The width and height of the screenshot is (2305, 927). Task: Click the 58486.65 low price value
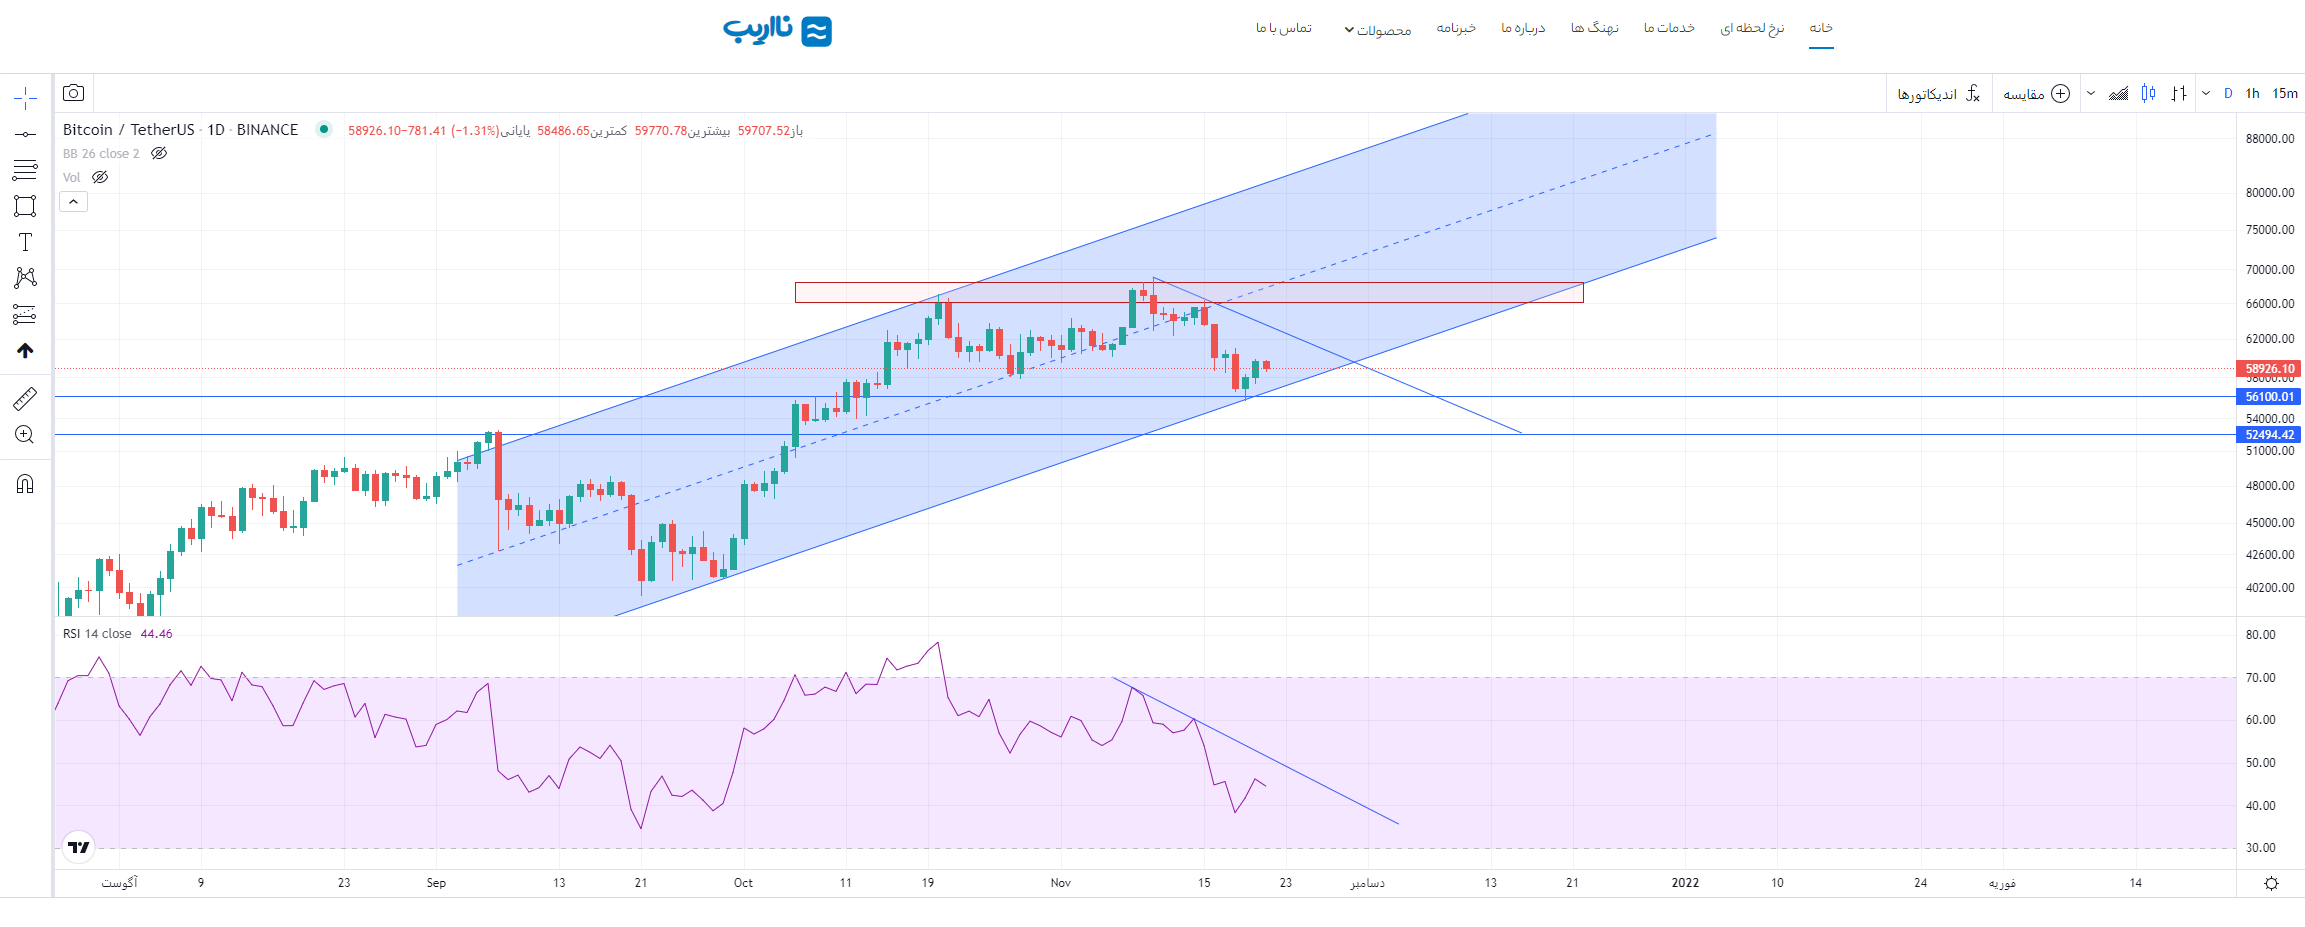coord(563,130)
